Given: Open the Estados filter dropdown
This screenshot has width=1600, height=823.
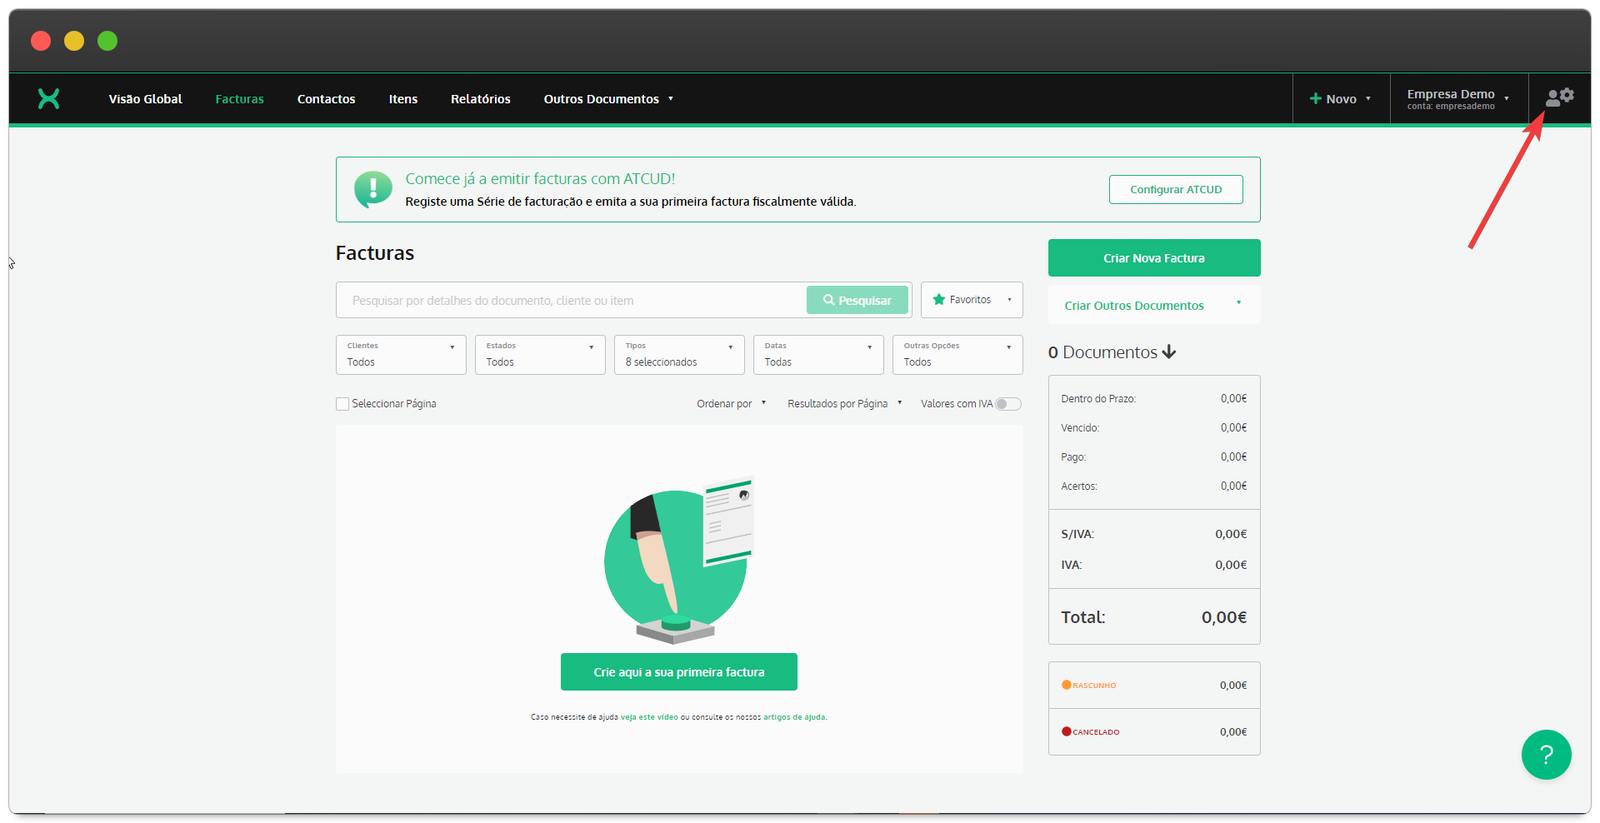Looking at the screenshot, I should coord(540,355).
